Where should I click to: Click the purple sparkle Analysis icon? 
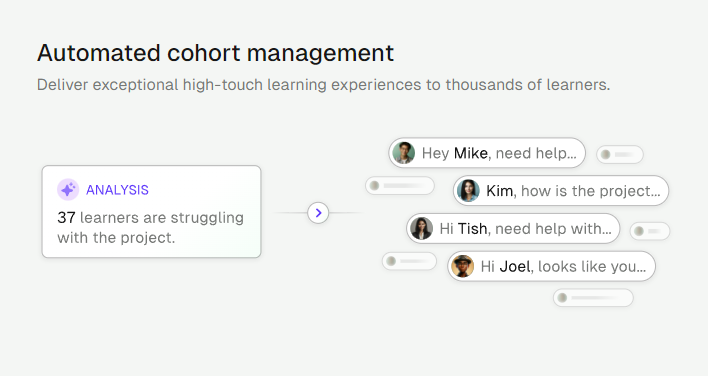coord(68,190)
